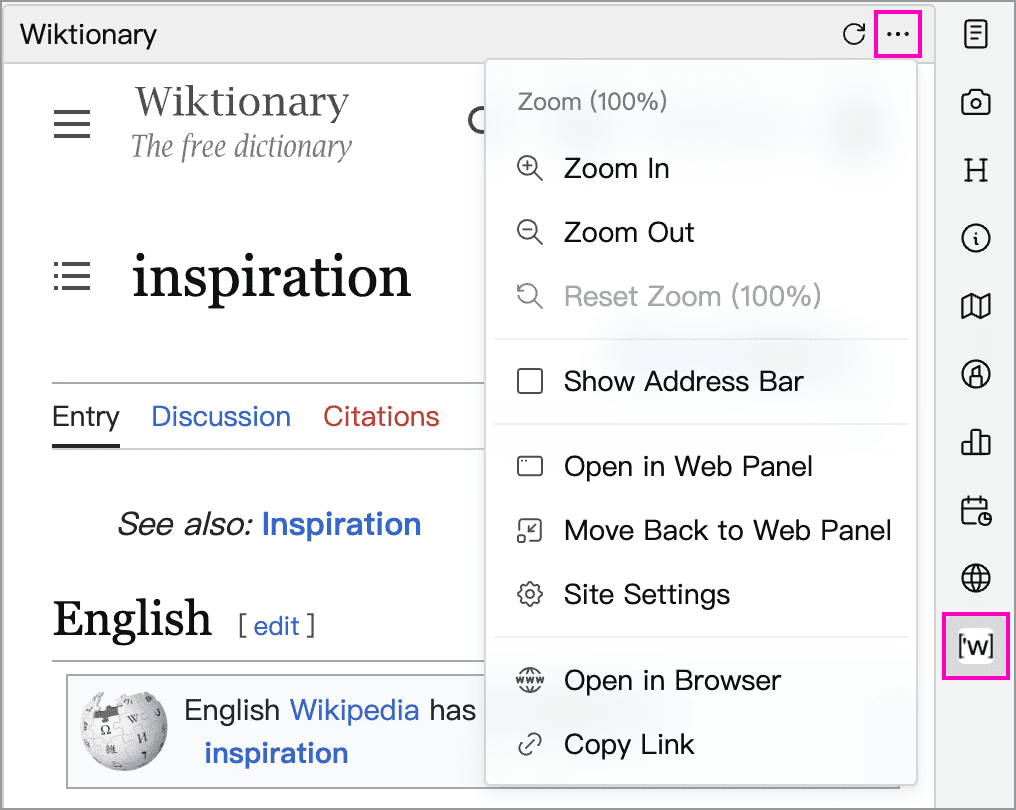Follow the See also Inspiration link
This screenshot has width=1016, height=810.
coord(341,524)
